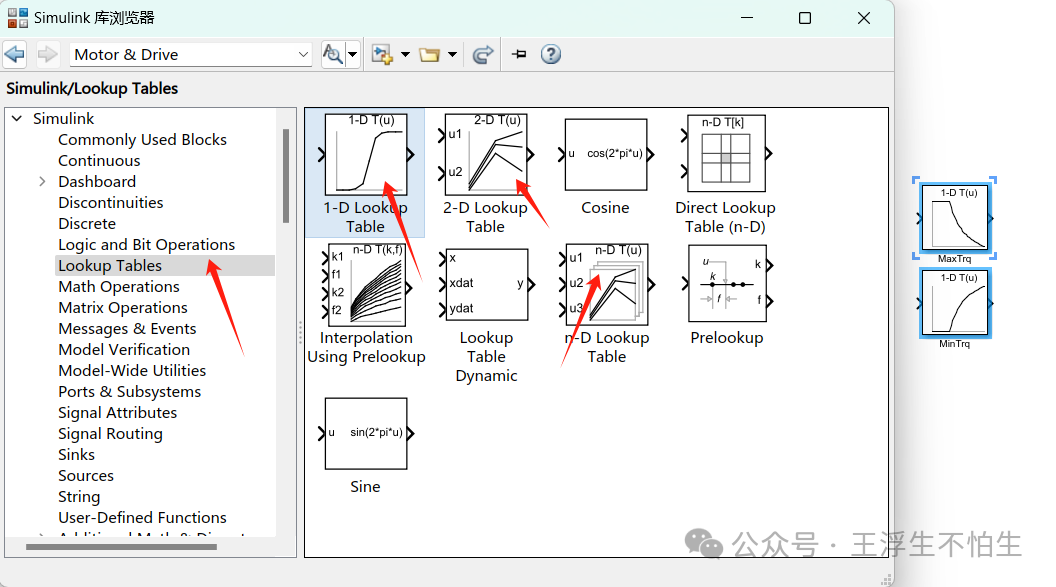
Task: Open the new model dropdown arrow
Action: pyautogui.click(x=405, y=55)
